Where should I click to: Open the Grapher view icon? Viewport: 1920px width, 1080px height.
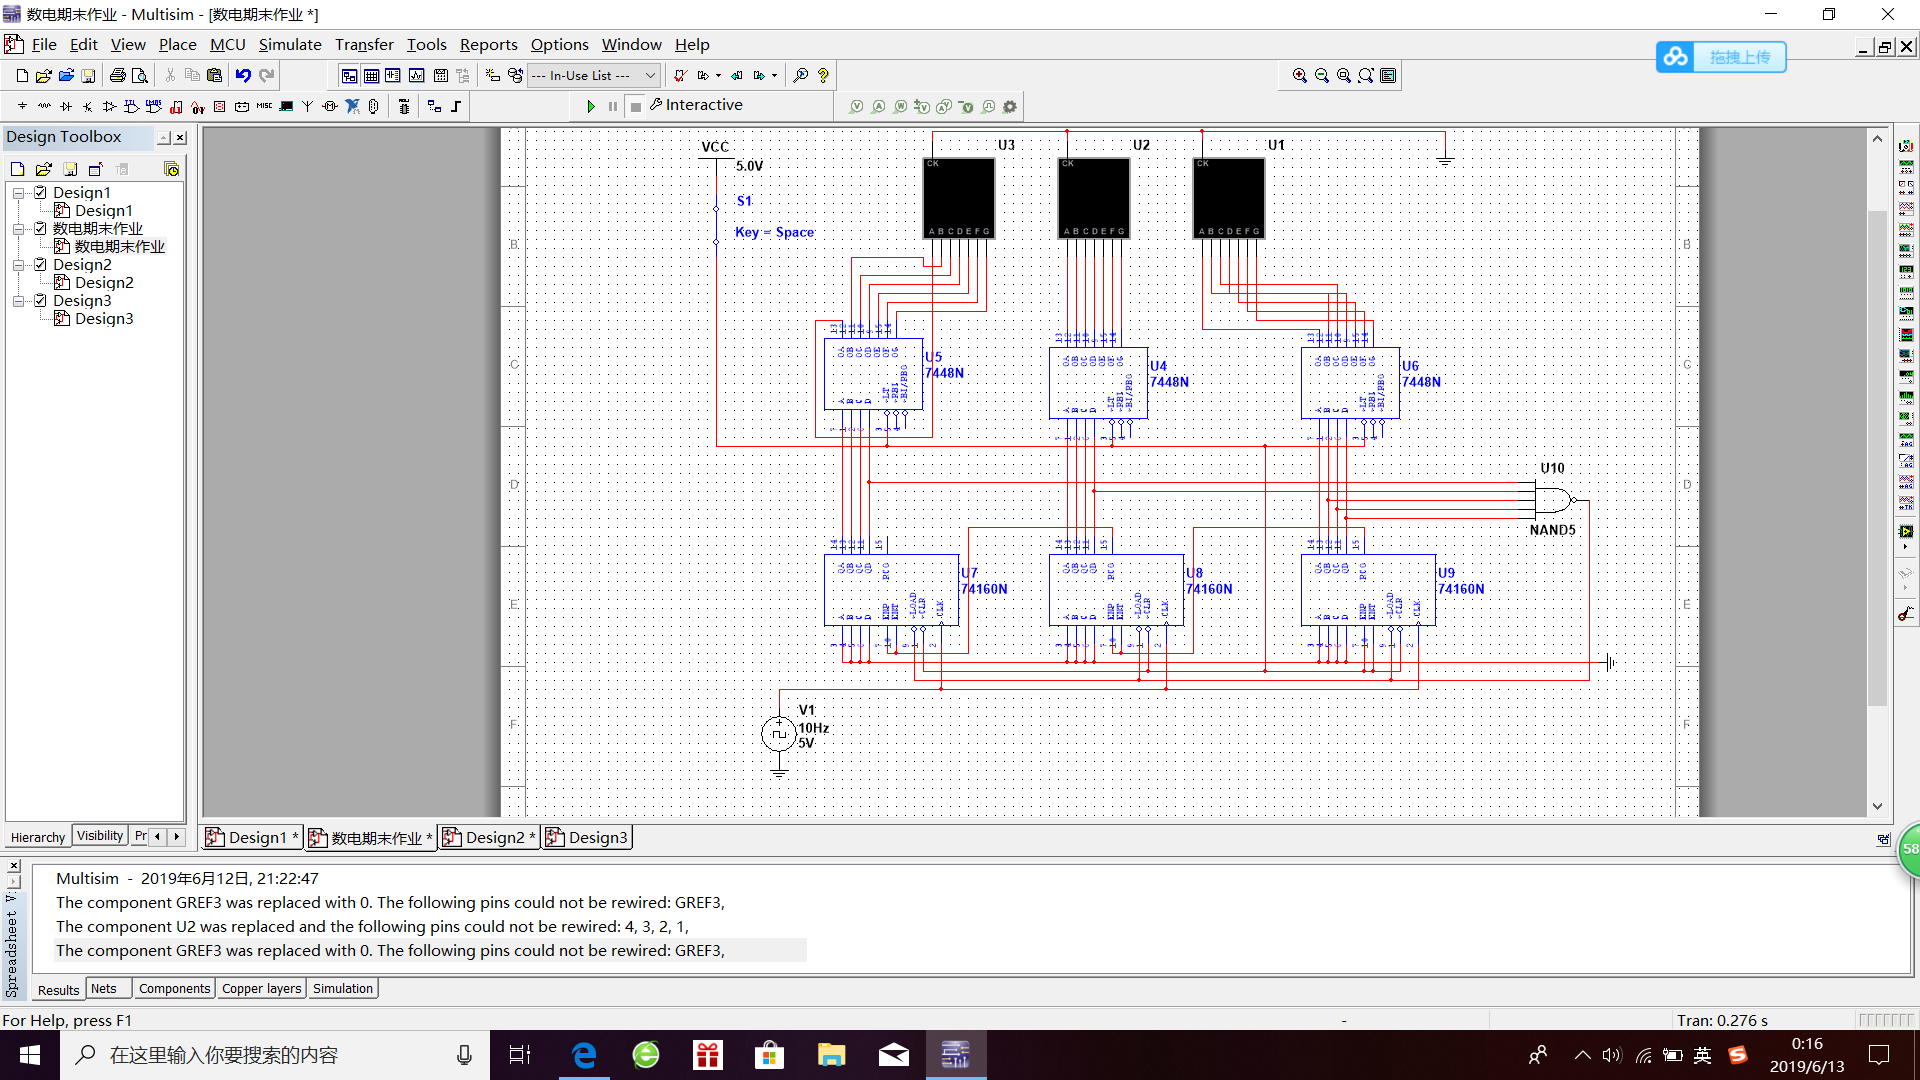tap(416, 75)
